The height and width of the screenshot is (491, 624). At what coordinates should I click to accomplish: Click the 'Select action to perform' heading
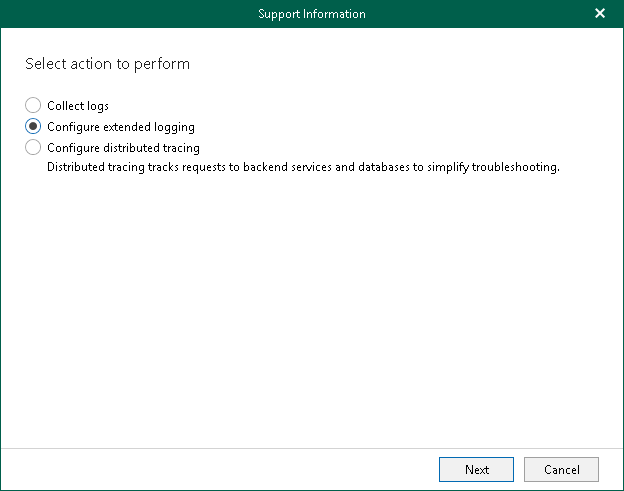(107, 64)
